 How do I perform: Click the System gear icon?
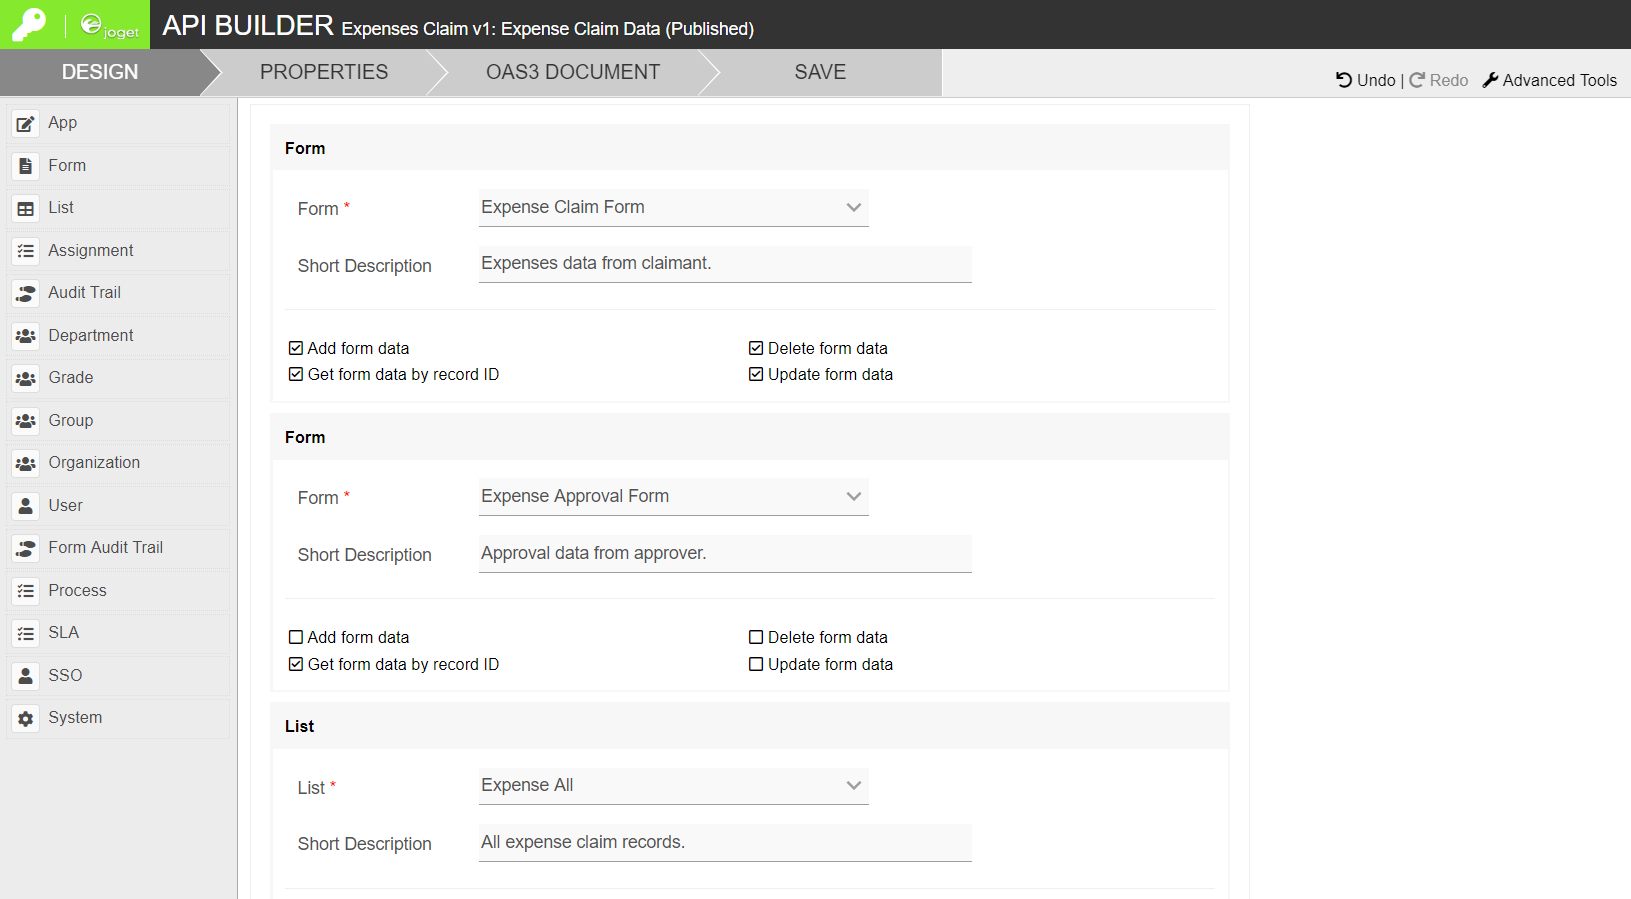pyautogui.click(x=26, y=719)
